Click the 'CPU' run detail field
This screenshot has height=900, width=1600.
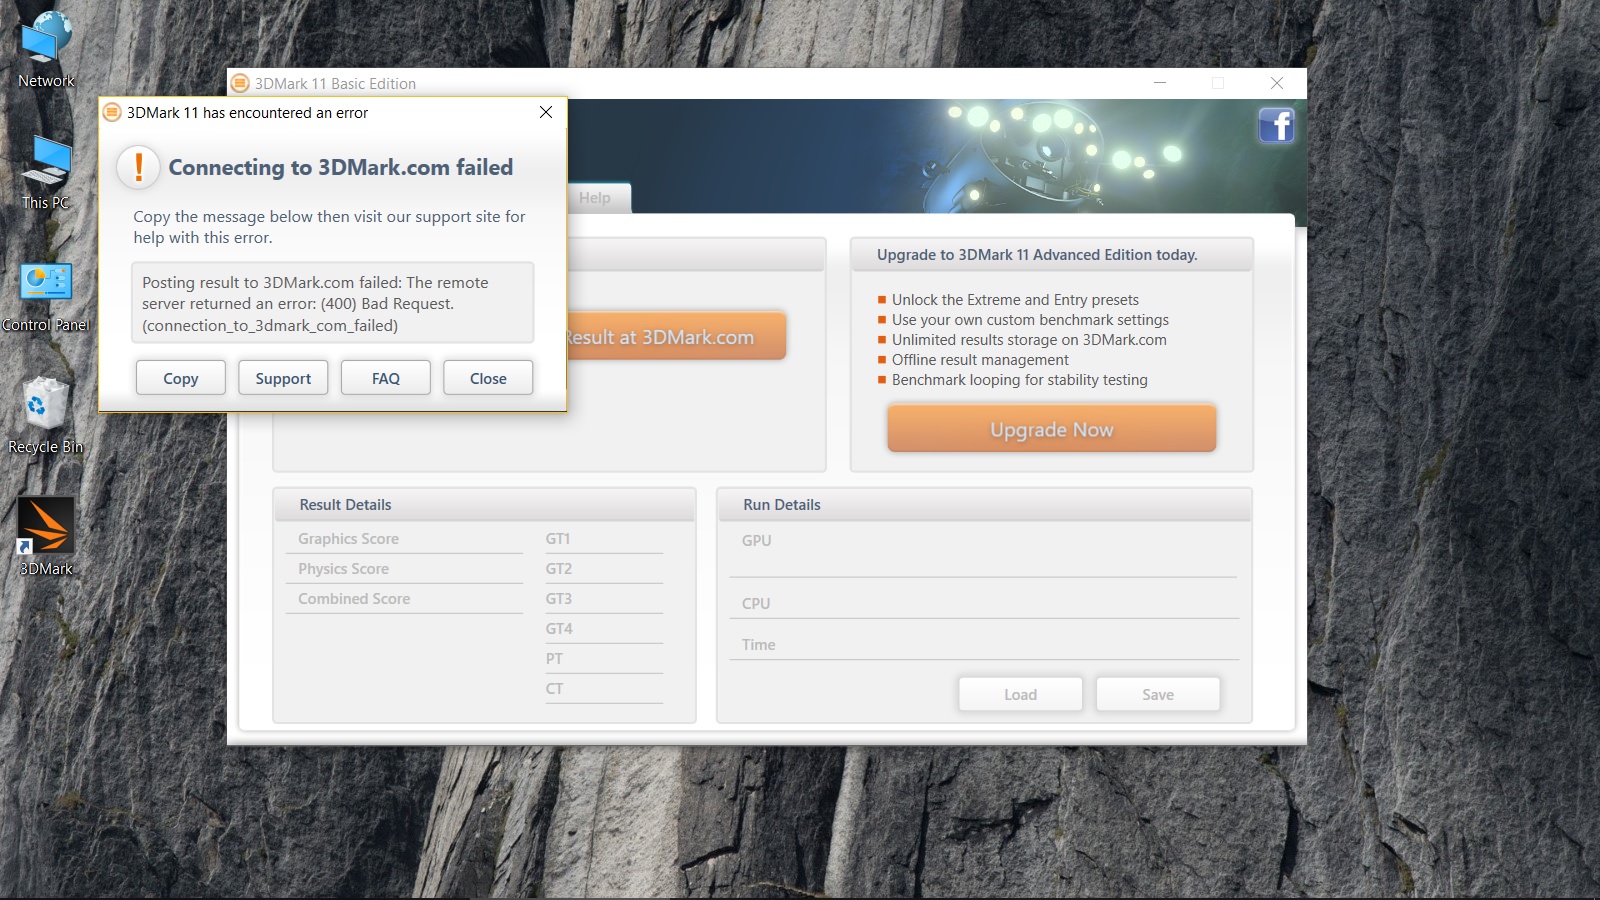pos(984,602)
